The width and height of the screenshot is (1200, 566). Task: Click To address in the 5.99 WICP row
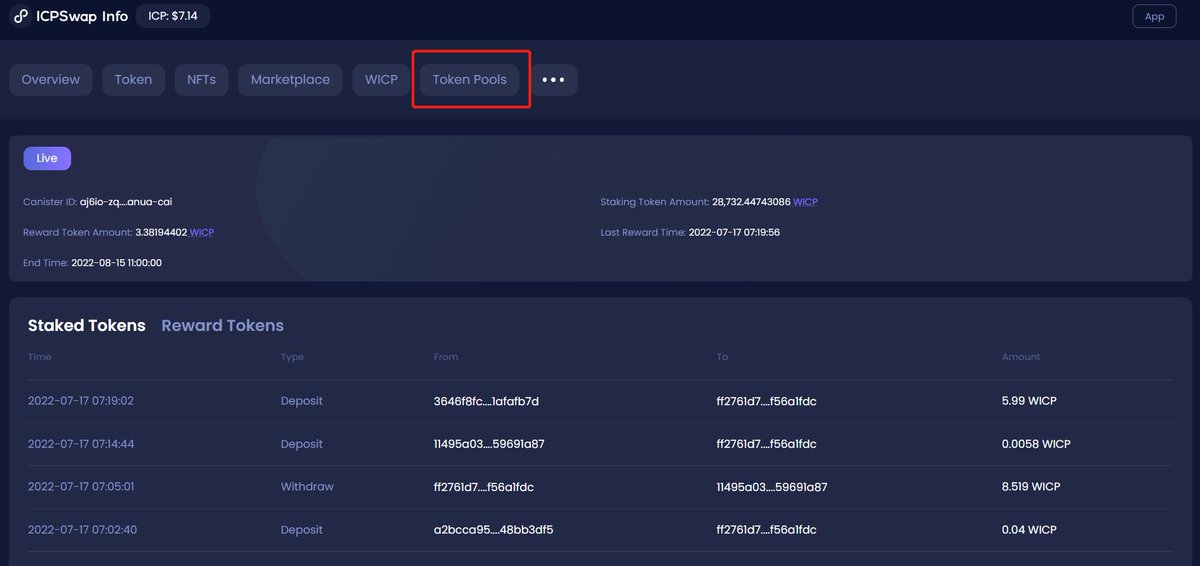click(x=767, y=401)
